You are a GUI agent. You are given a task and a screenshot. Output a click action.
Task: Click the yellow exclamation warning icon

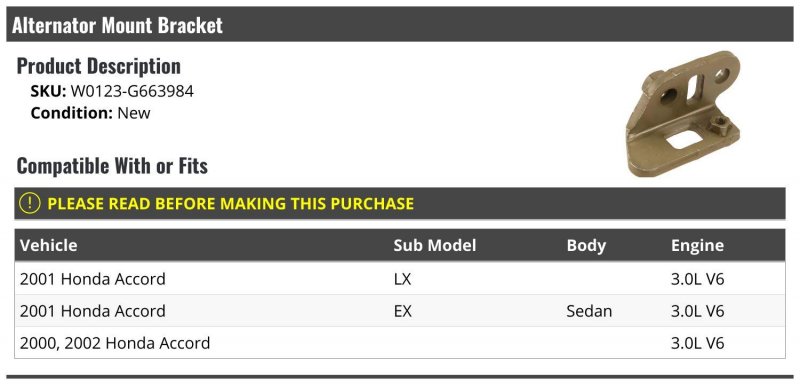(x=30, y=203)
